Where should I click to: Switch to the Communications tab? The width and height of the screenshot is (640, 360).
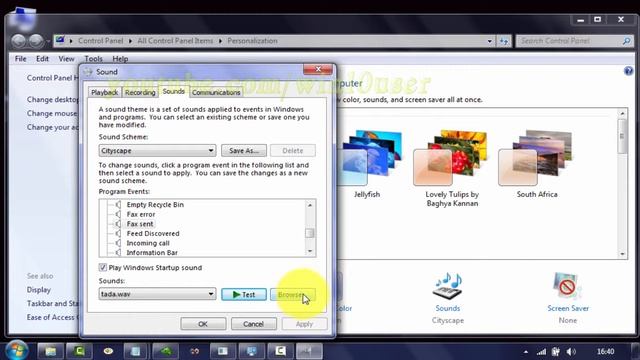pos(216,92)
